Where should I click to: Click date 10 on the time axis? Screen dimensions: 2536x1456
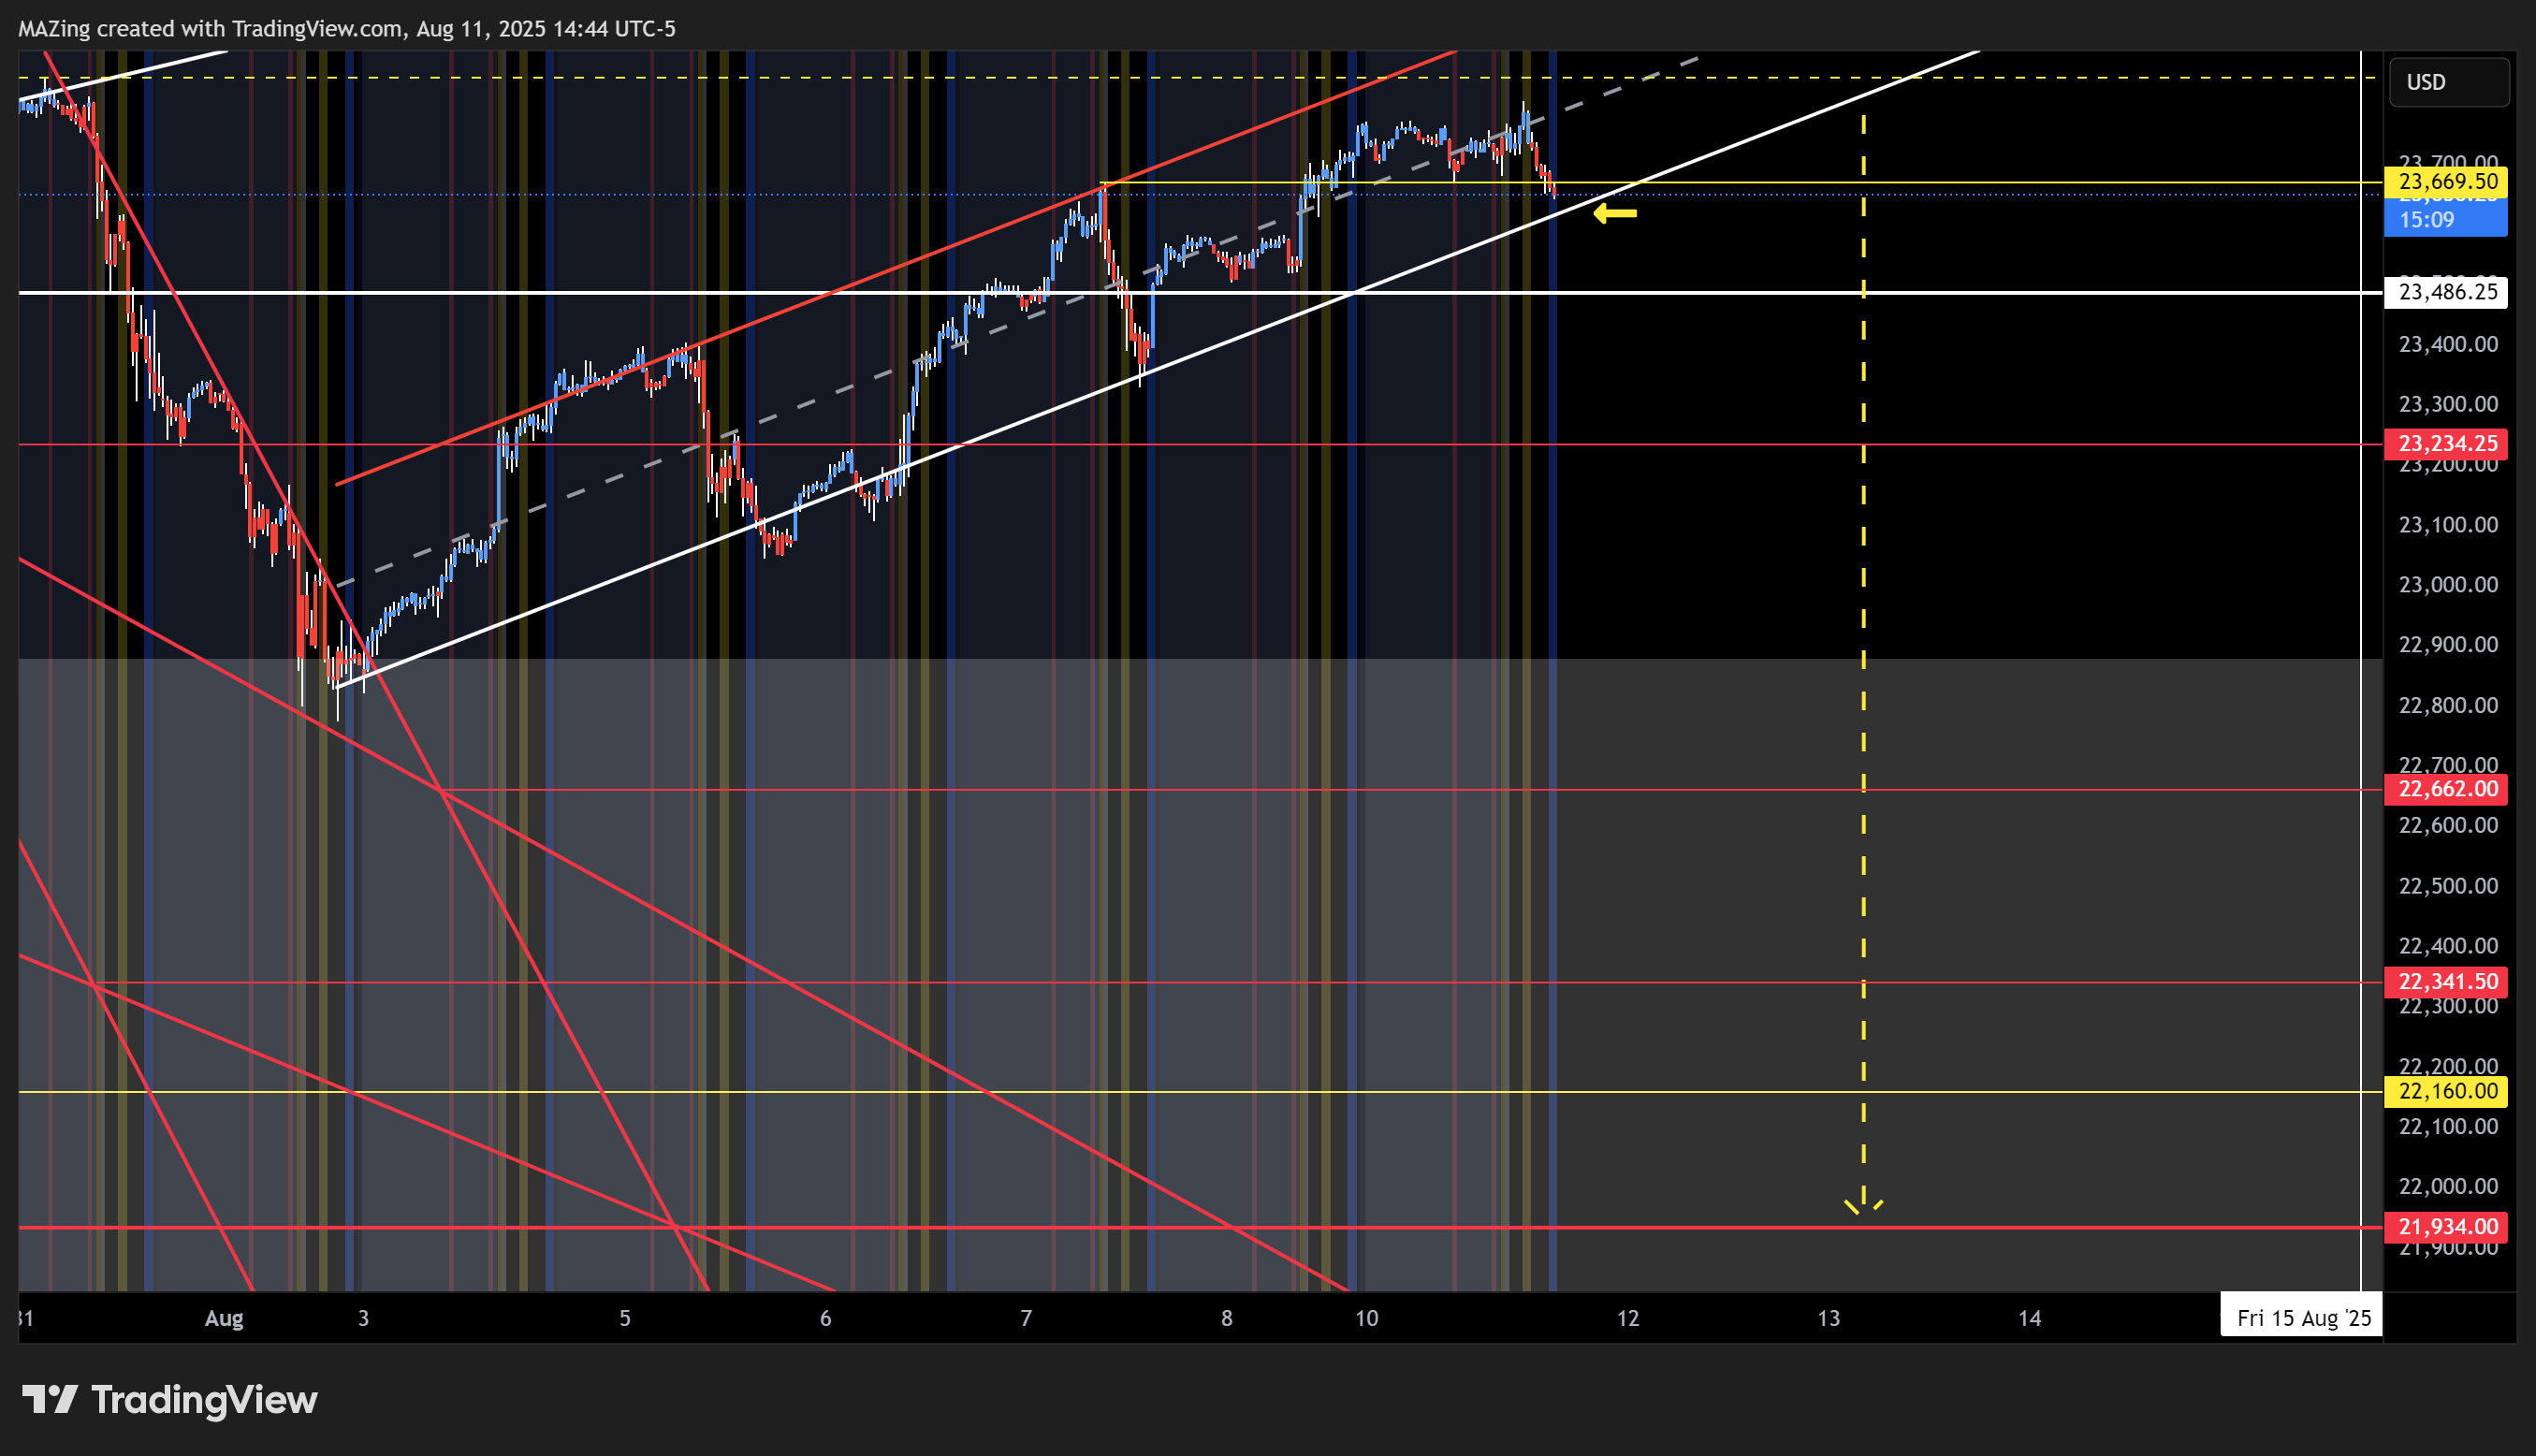[1367, 1319]
